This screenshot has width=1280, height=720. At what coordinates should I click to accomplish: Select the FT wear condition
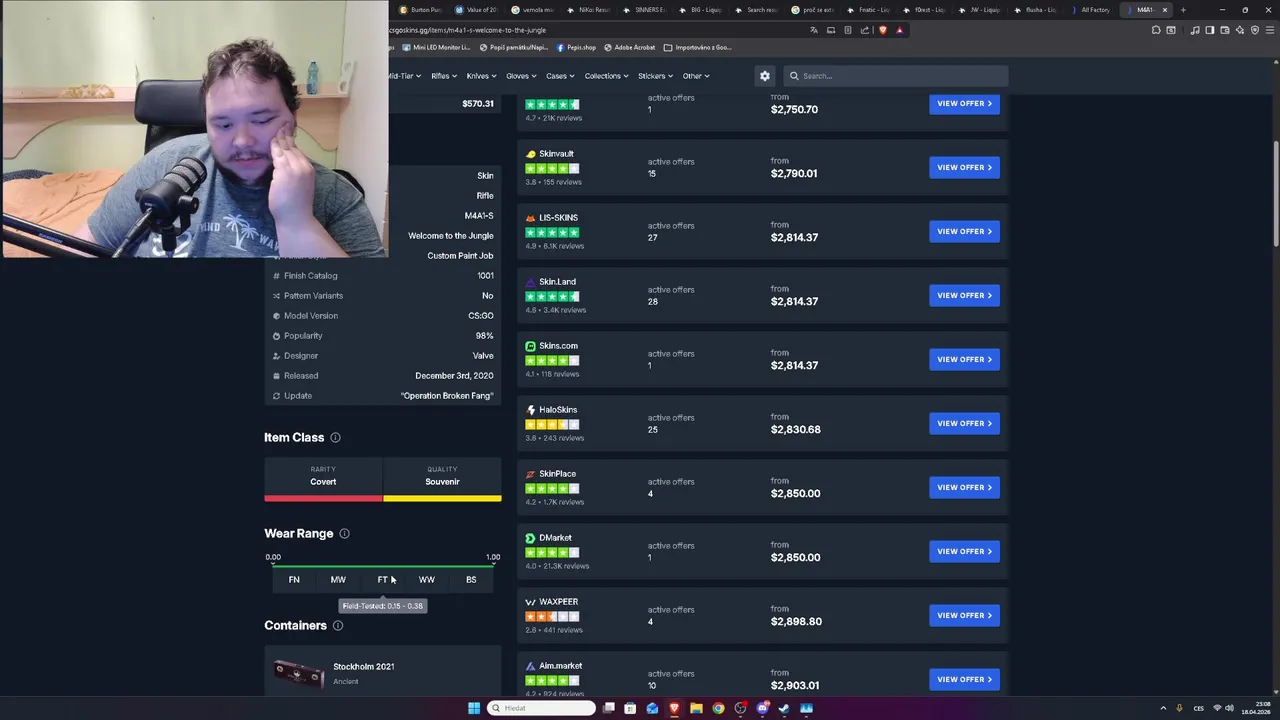(x=382, y=580)
